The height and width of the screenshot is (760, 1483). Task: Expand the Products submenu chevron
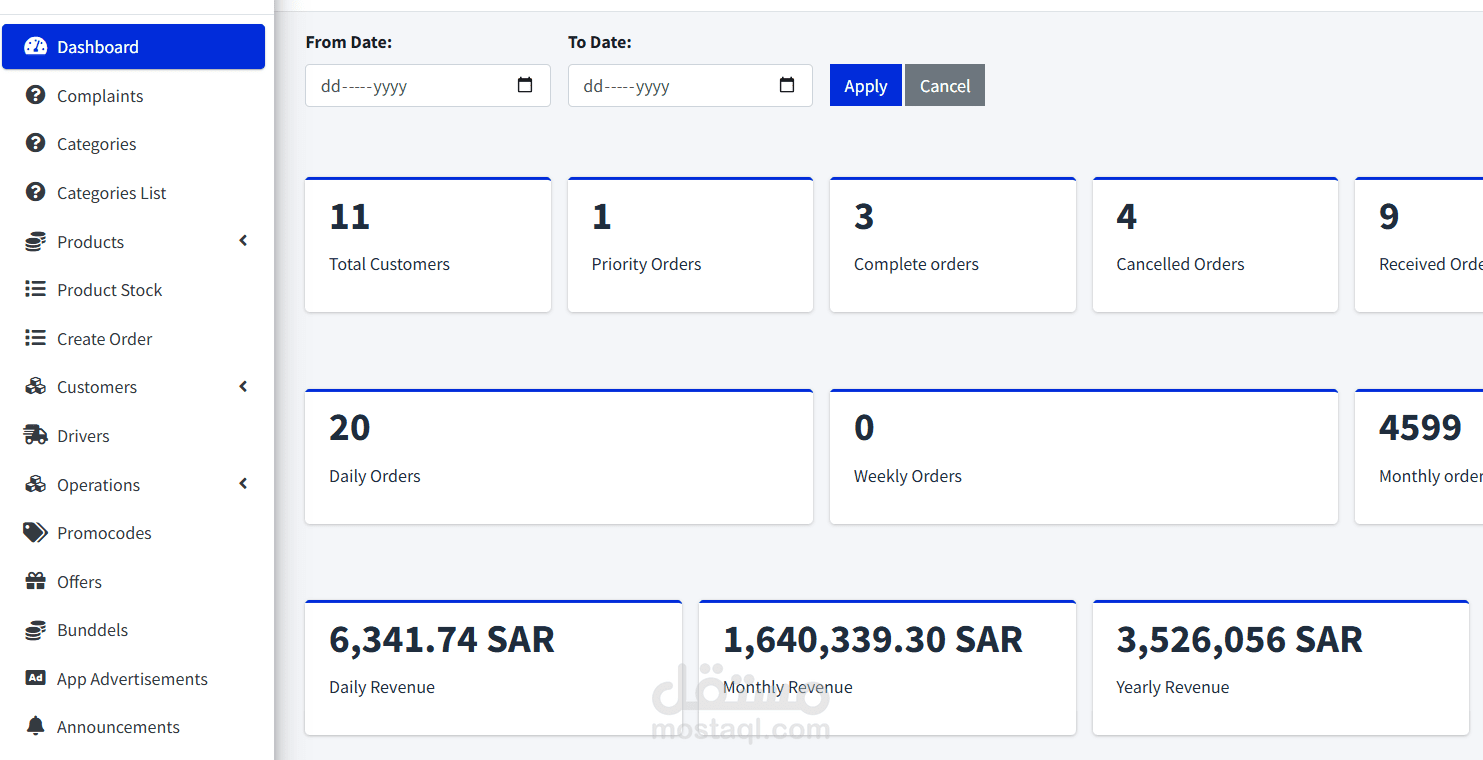point(243,241)
